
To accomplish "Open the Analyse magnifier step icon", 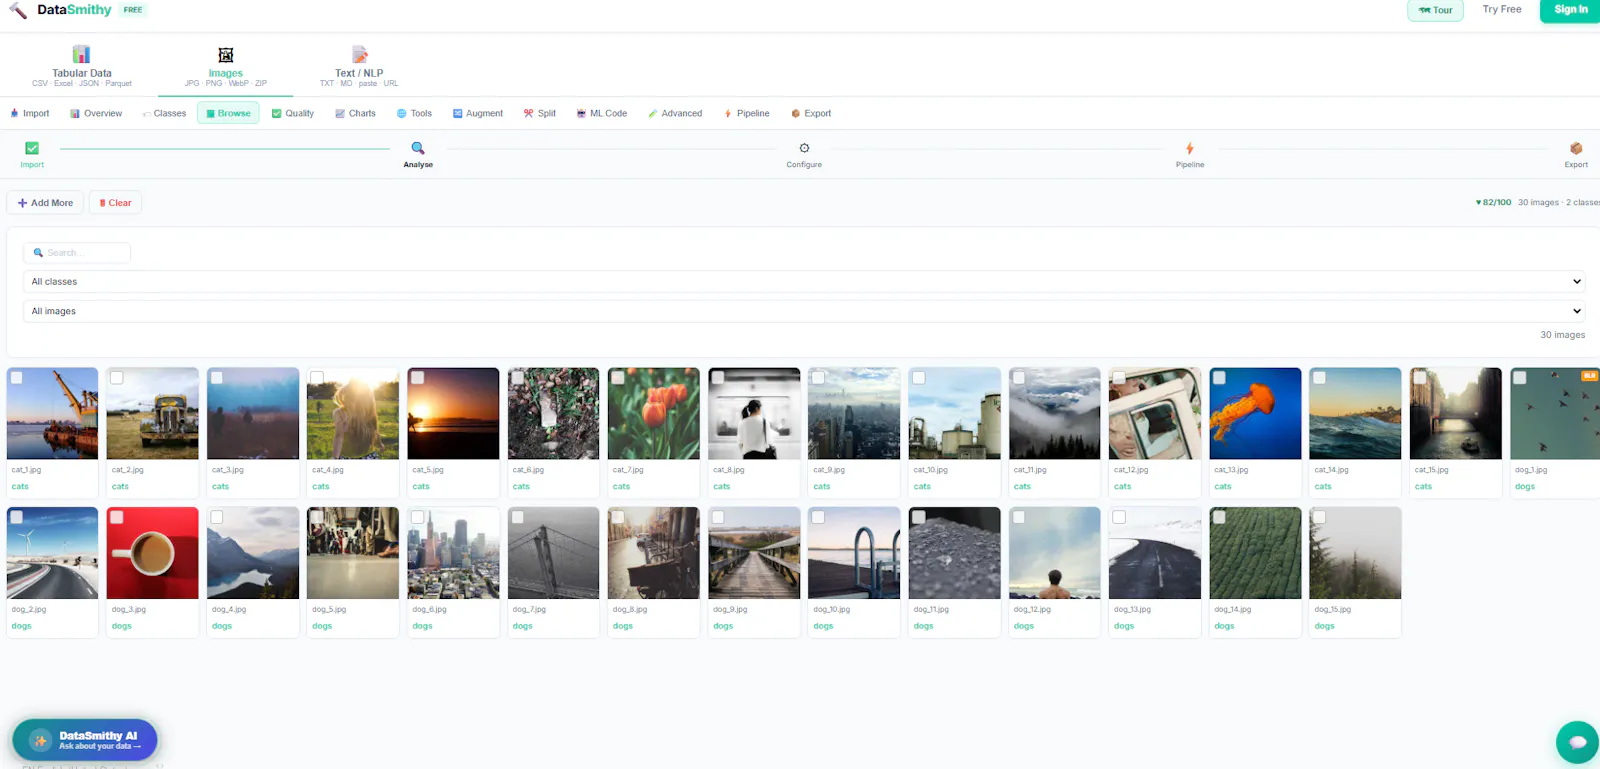I will tap(418, 148).
